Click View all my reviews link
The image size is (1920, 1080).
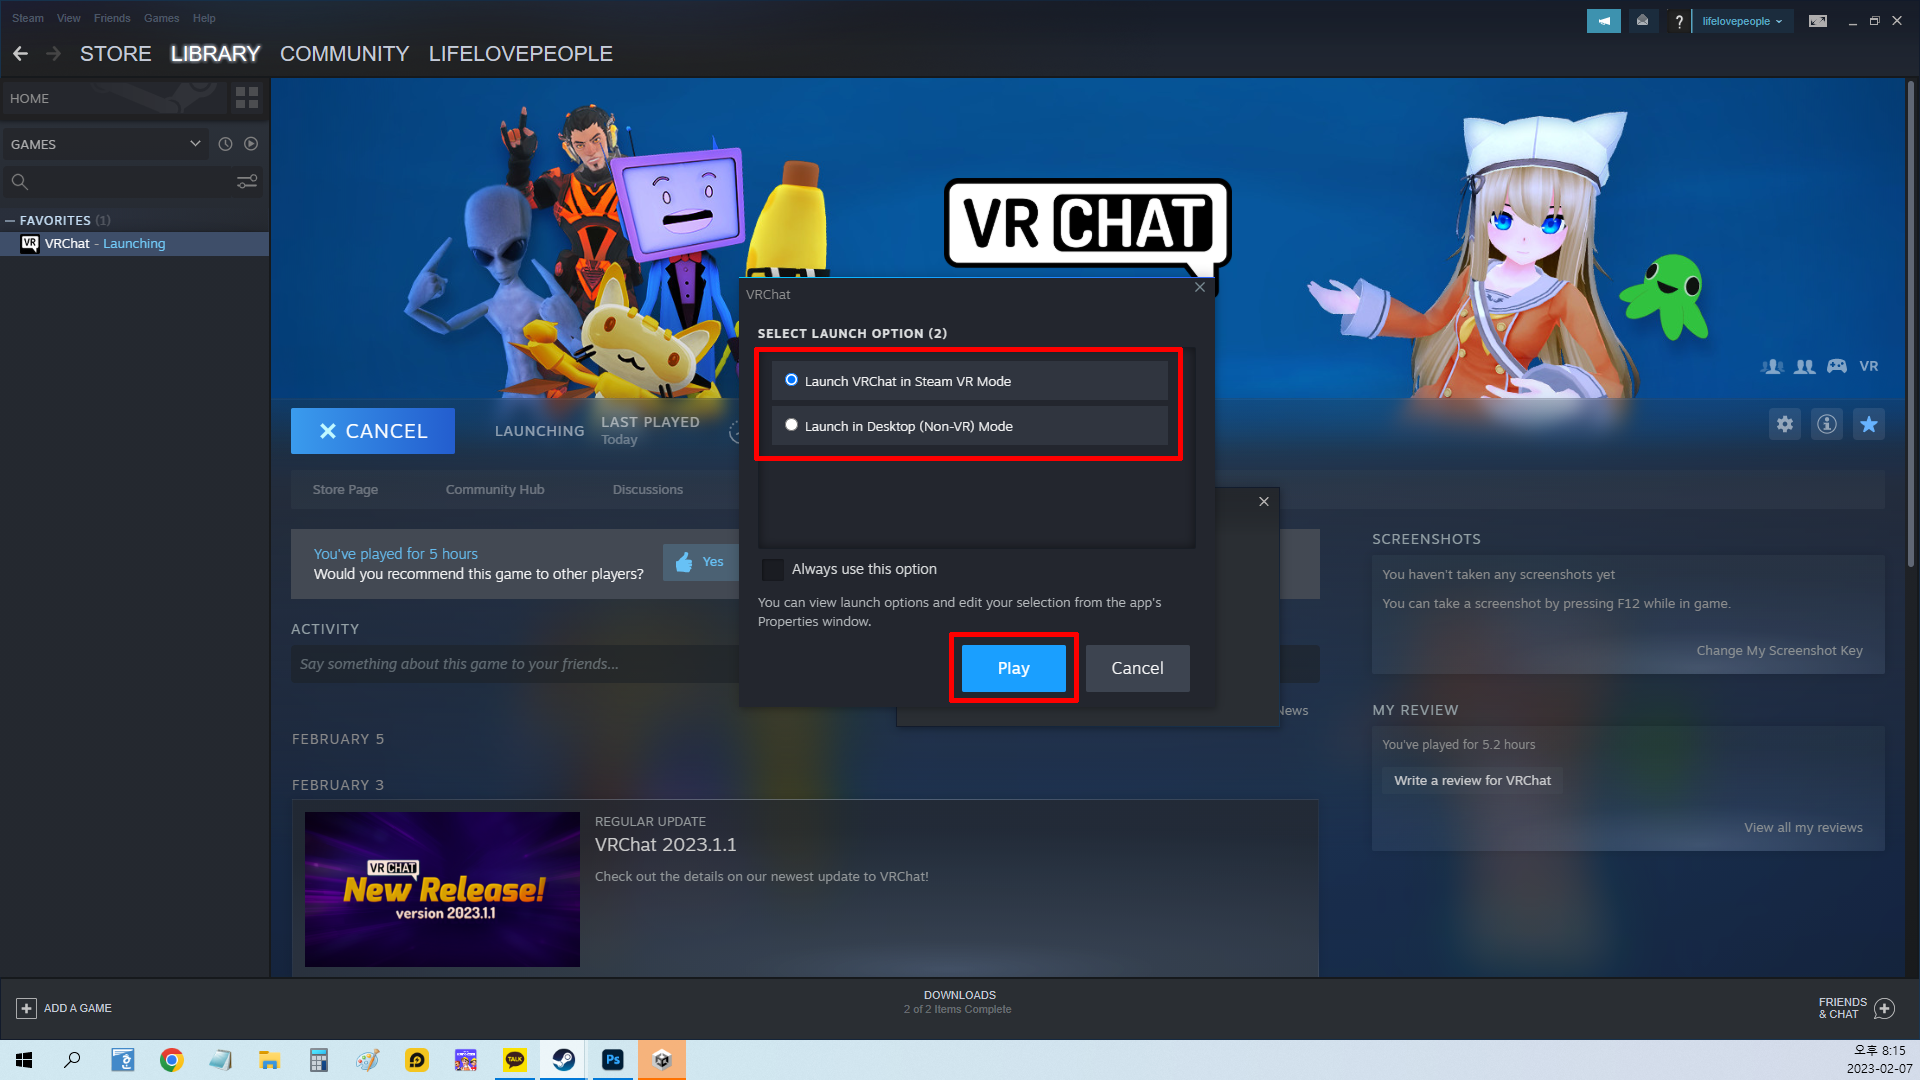(x=1803, y=827)
